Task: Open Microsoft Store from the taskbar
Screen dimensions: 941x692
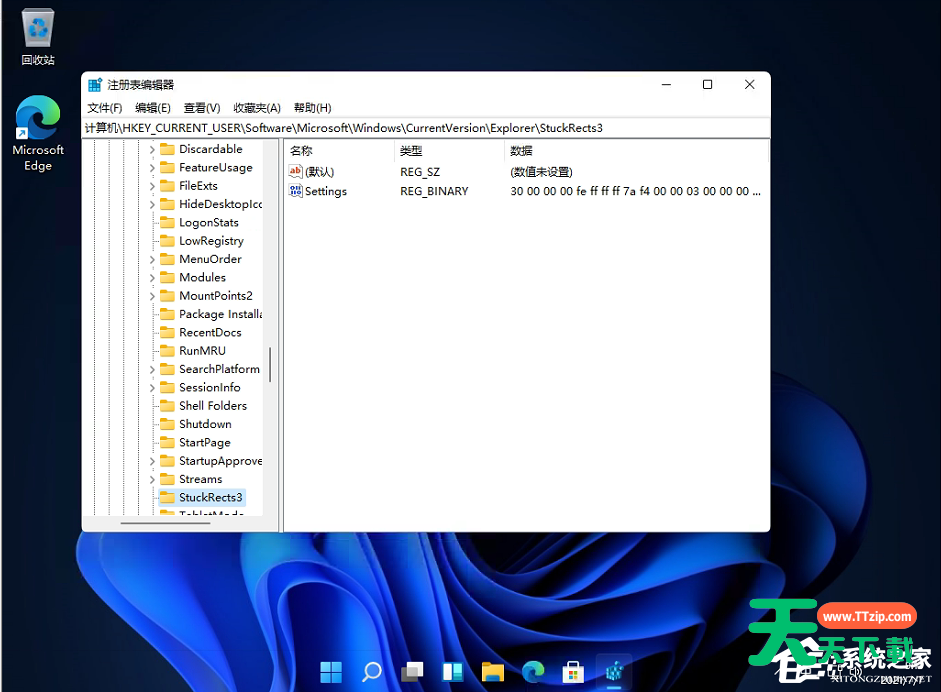Action: [x=573, y=671]
